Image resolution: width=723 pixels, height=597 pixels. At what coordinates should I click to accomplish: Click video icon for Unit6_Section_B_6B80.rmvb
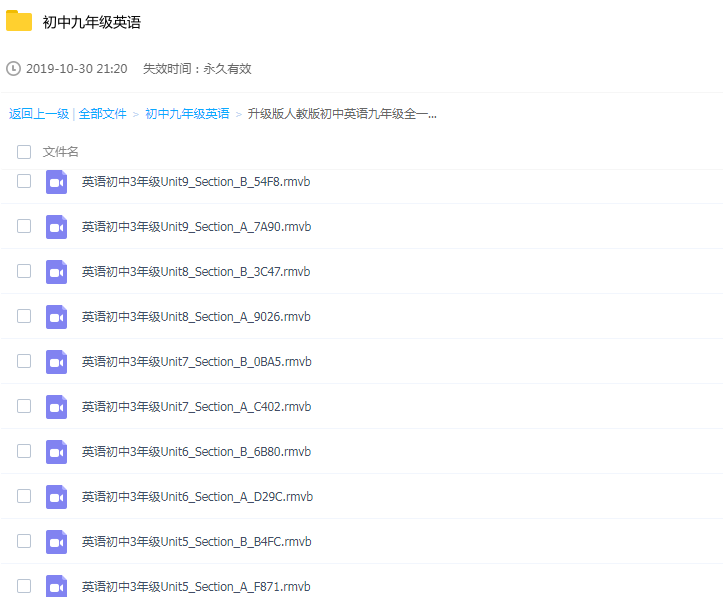56,452
